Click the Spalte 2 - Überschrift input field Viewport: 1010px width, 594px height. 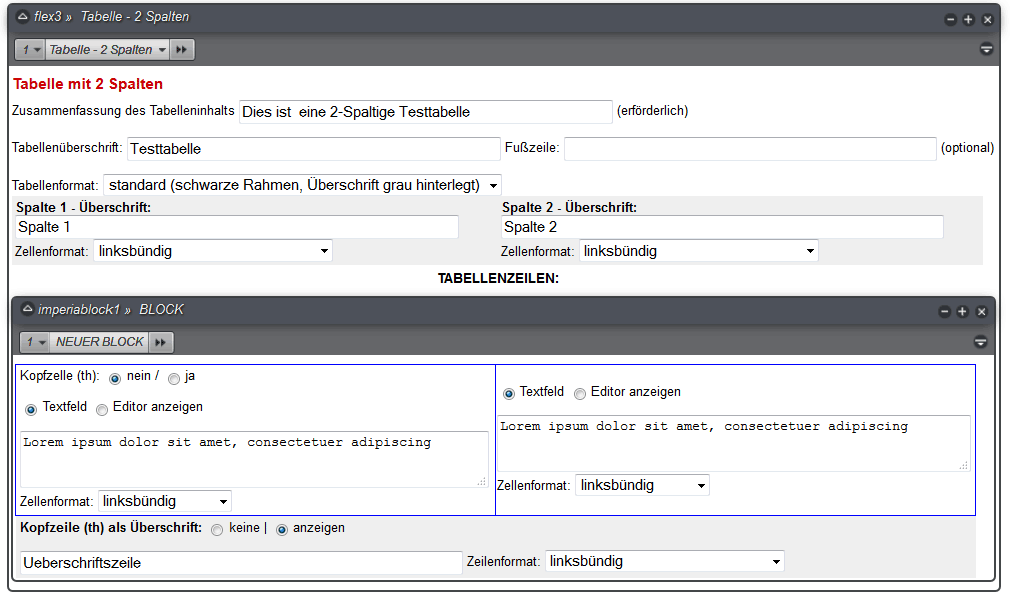[722, 227]
